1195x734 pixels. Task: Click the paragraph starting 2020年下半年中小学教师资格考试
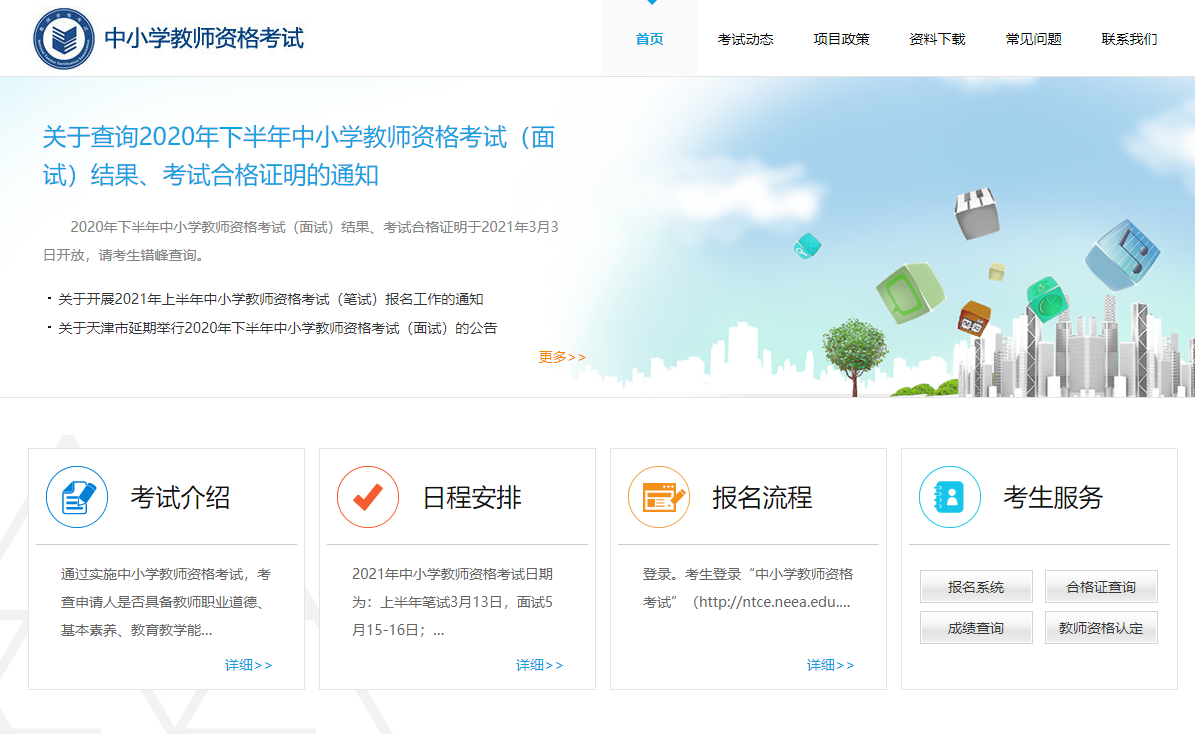[301, 241]
